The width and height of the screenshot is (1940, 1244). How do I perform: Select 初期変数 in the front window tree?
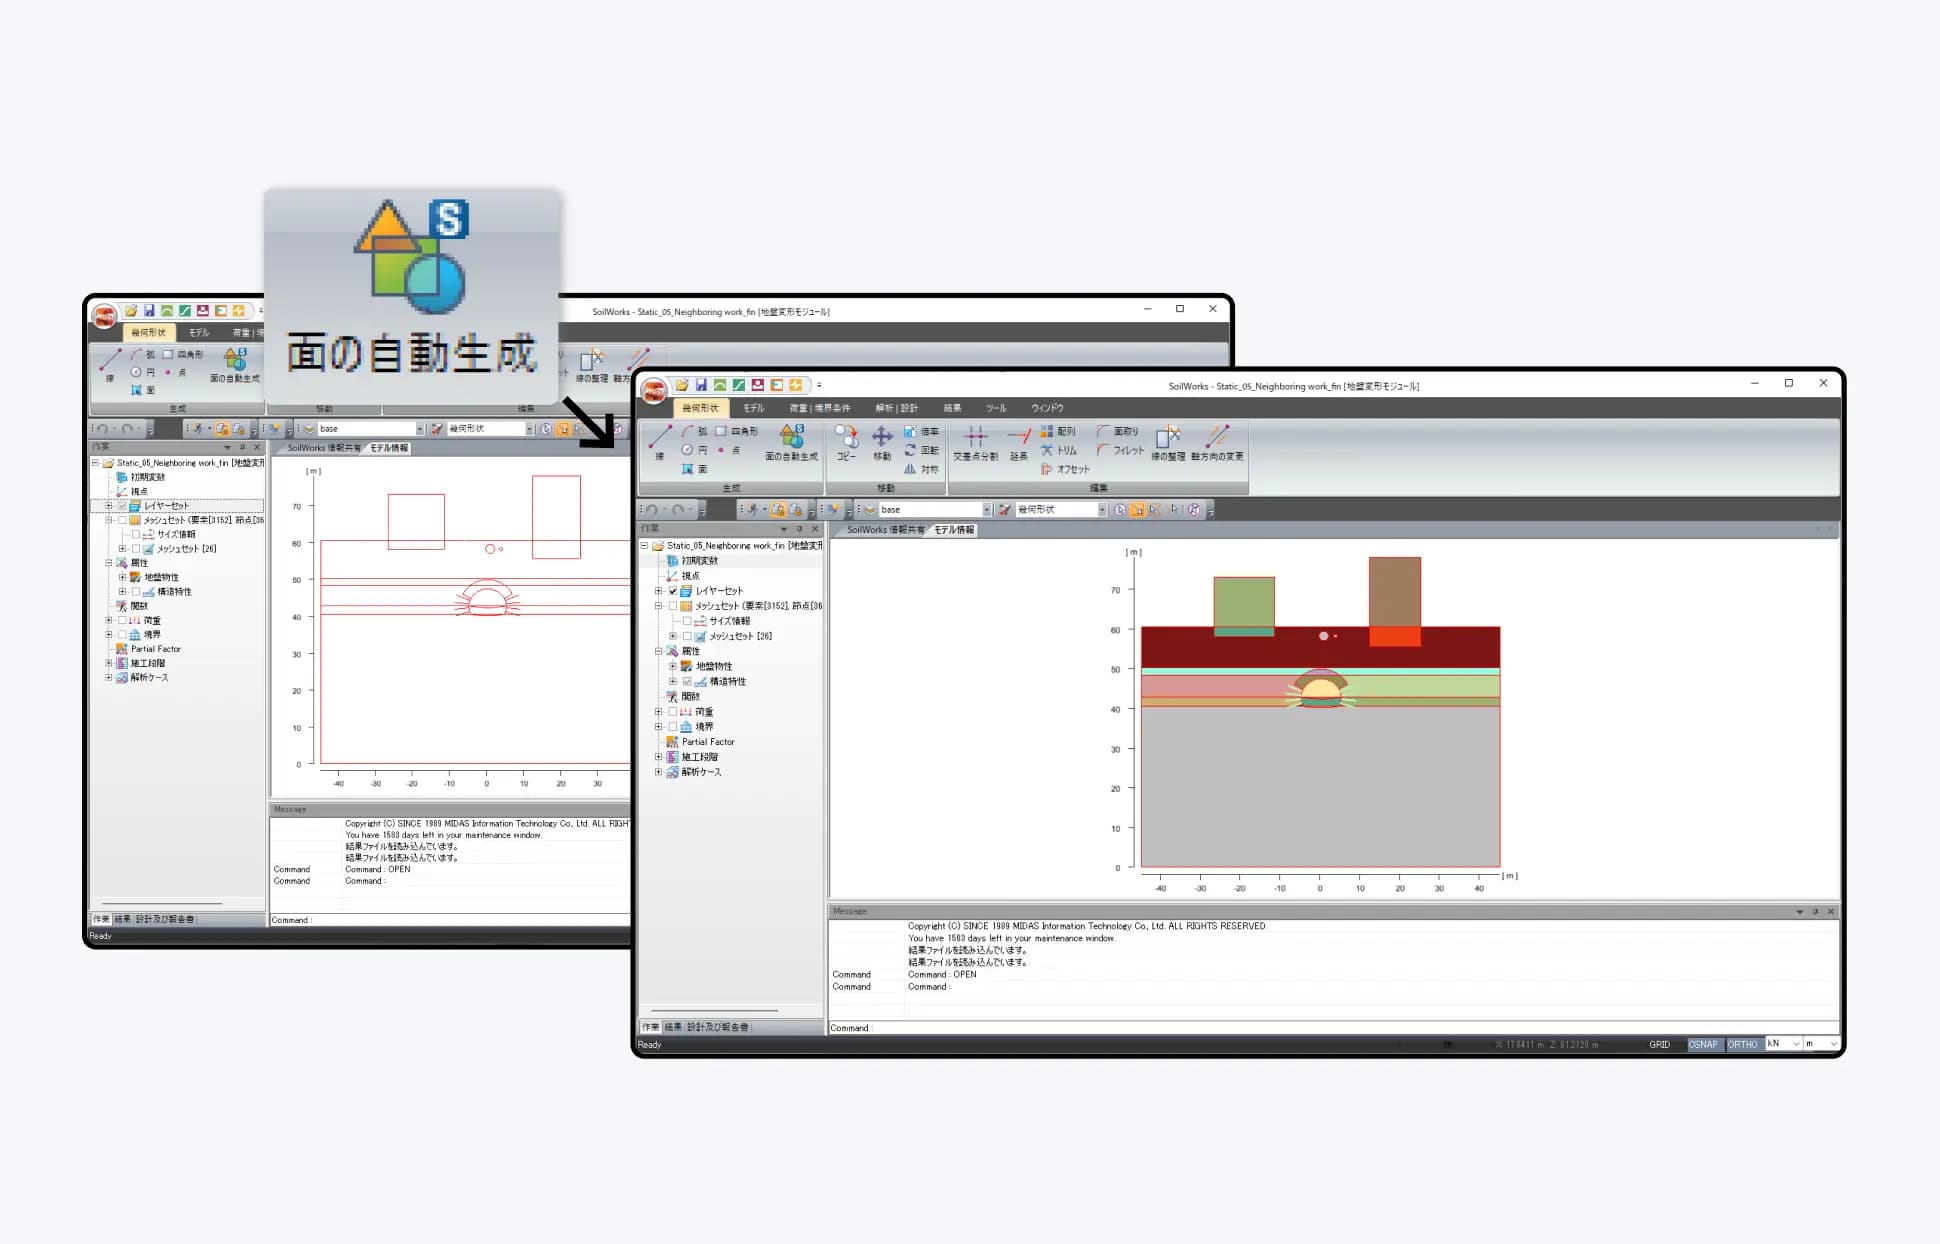click(x=699, y=561)
